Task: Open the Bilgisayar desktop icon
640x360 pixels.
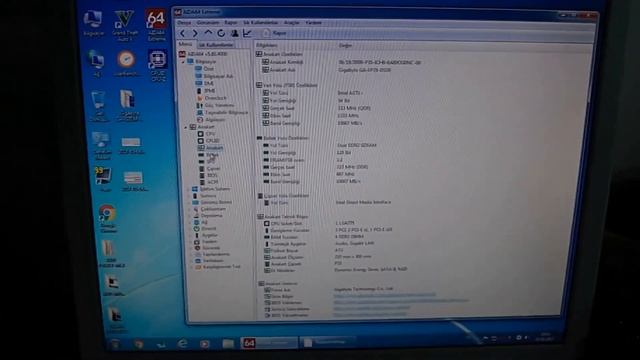Action: 93,24
